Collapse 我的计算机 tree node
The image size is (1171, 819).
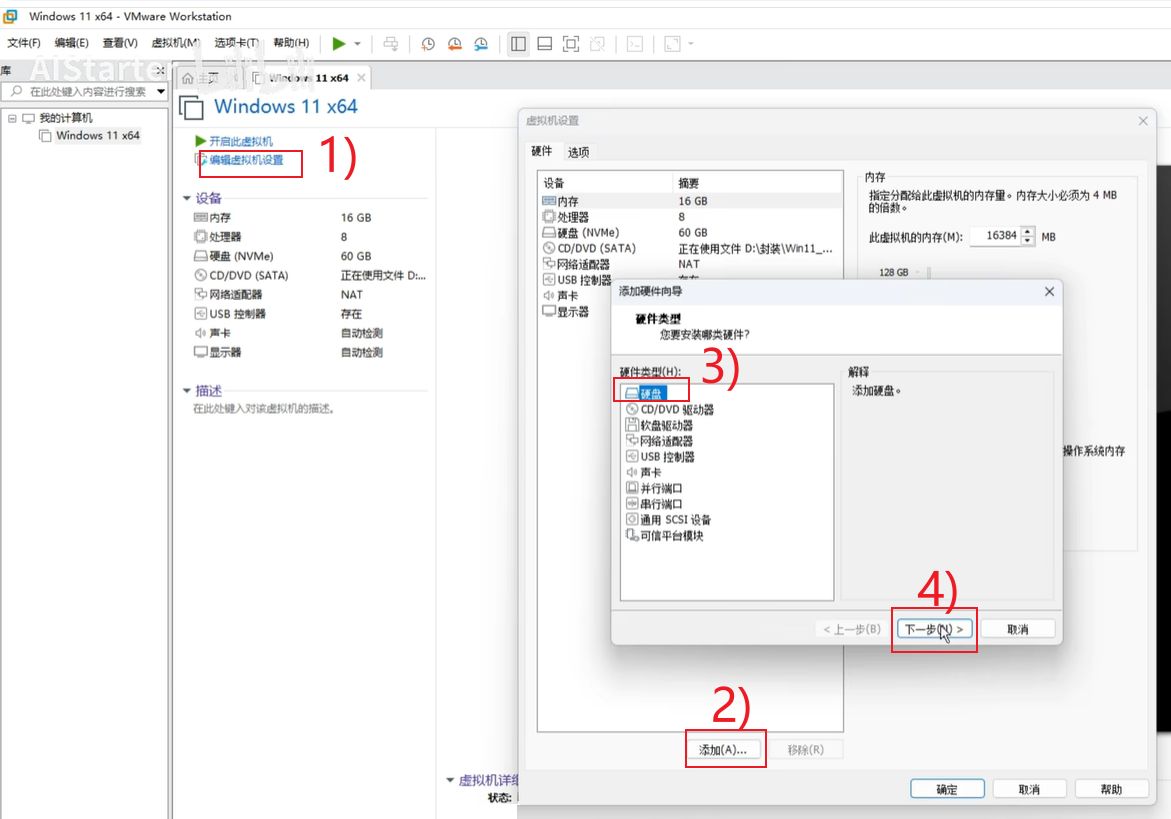[x=12, y=118]
